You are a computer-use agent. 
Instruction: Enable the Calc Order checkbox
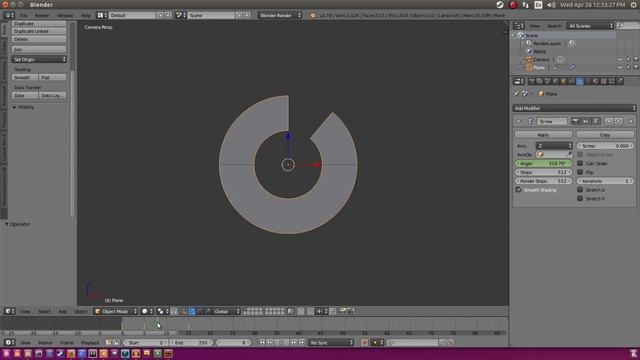coord(580,163)
